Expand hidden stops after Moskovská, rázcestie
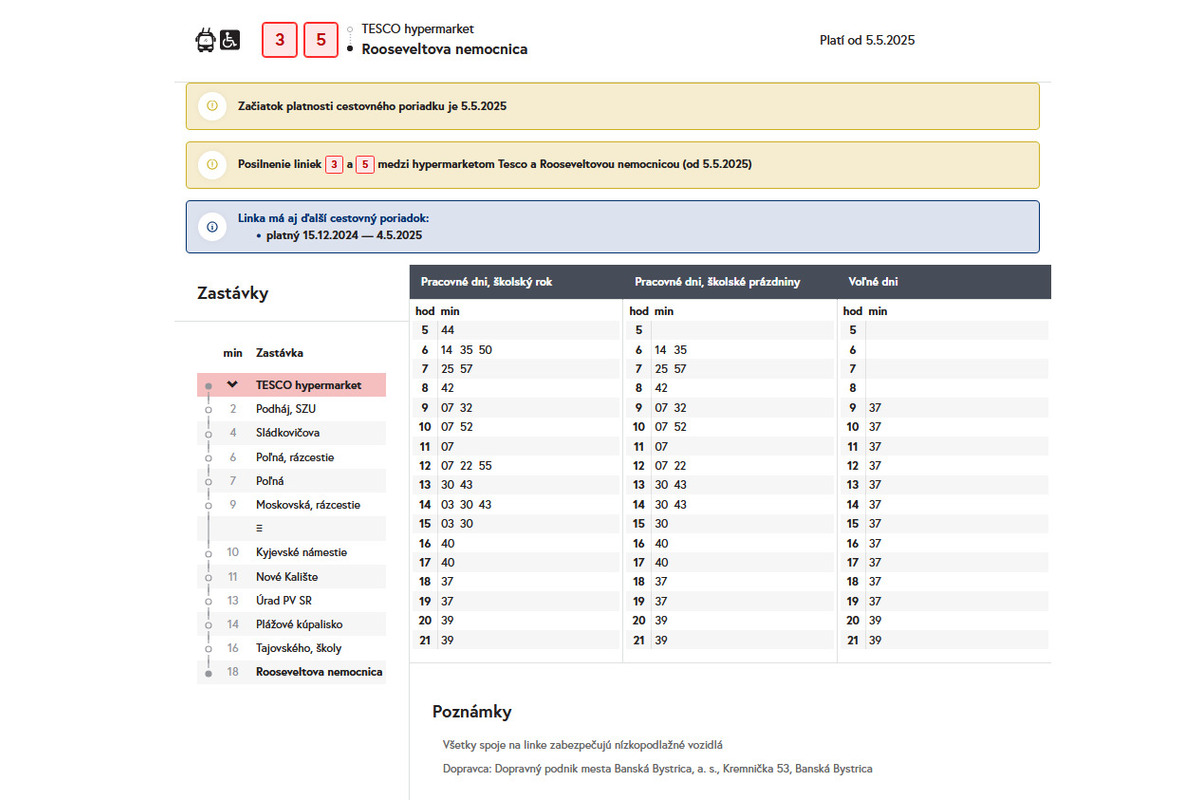 click(x=260, y=528)
